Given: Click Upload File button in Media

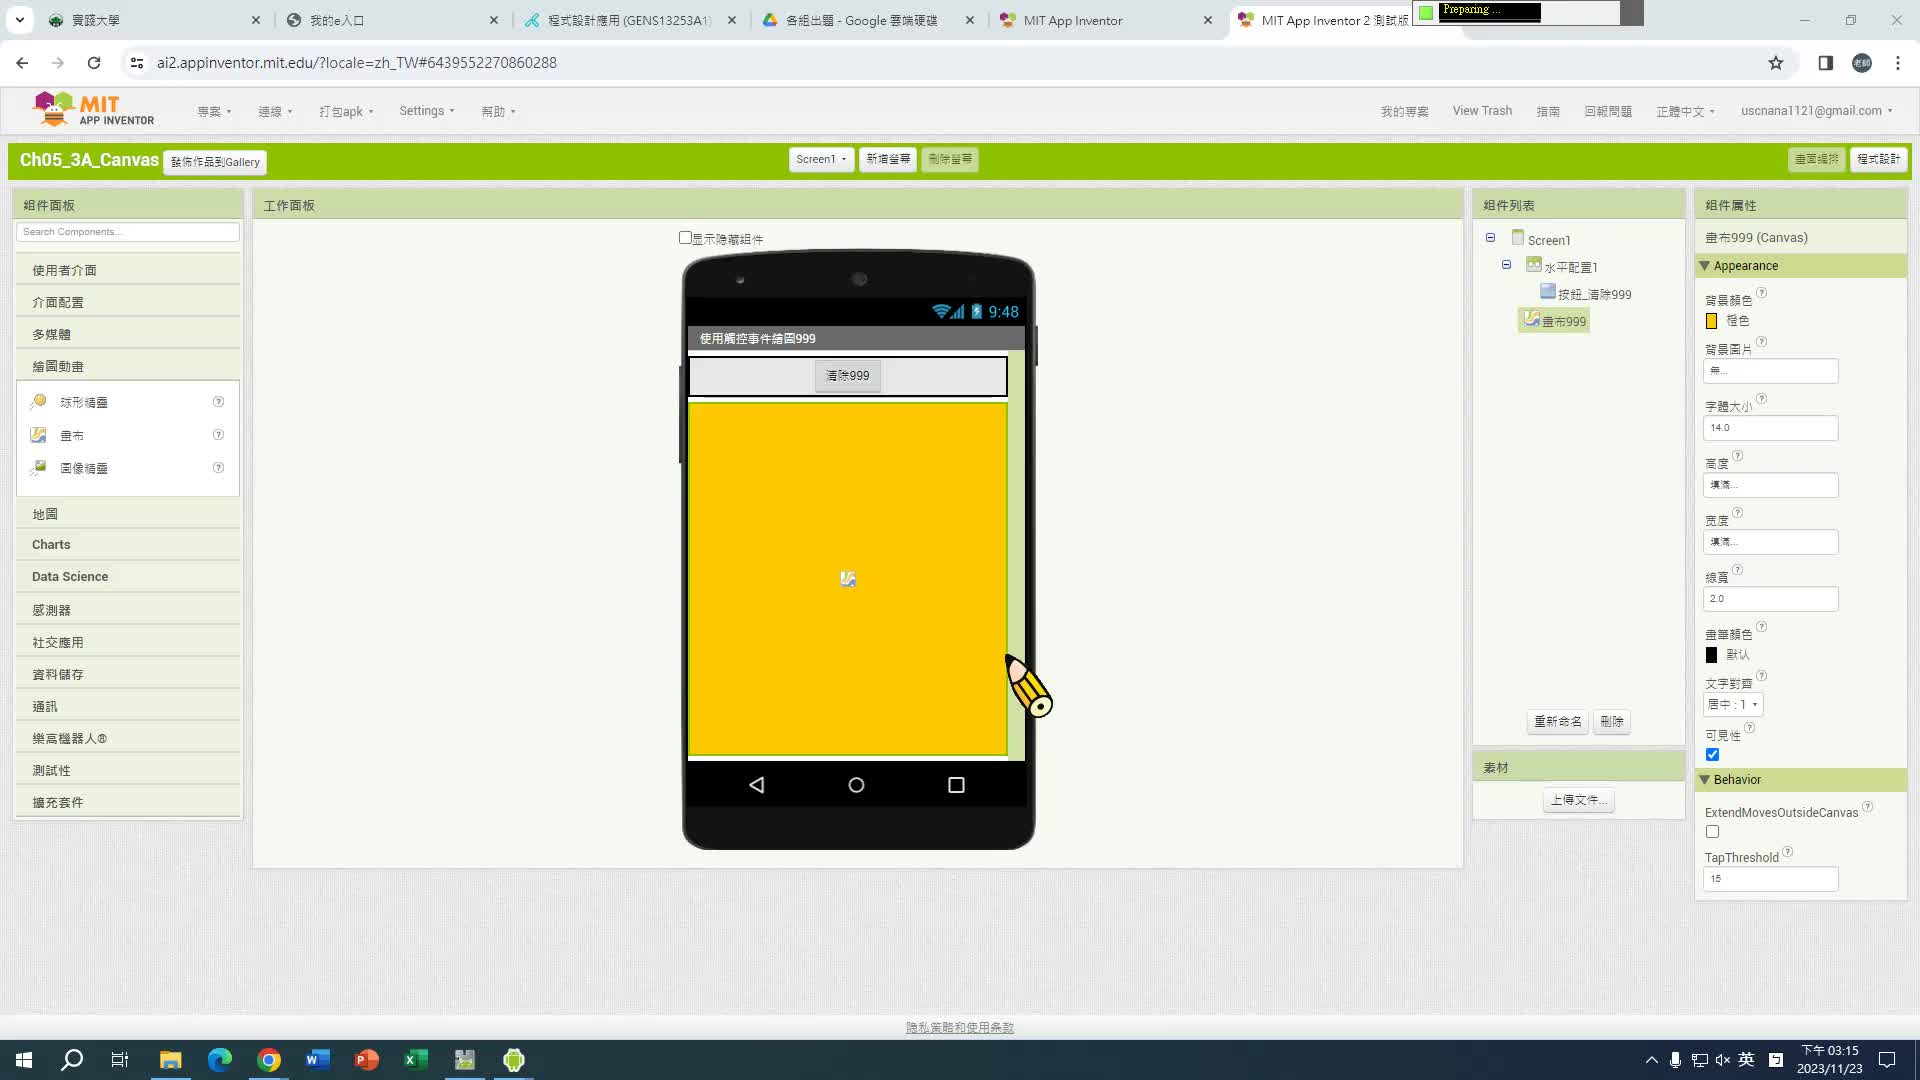Looking at the screenshot, I should (1578, 800).
